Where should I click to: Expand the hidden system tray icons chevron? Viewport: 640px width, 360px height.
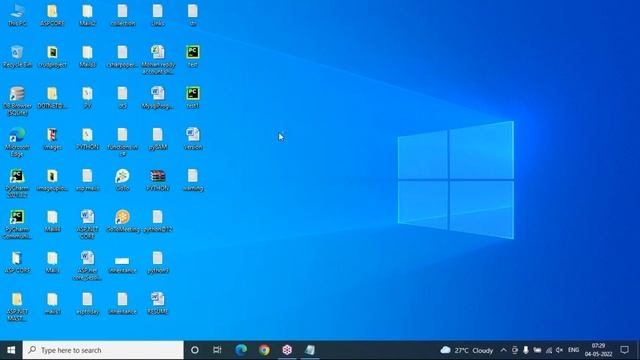(503, 350)
